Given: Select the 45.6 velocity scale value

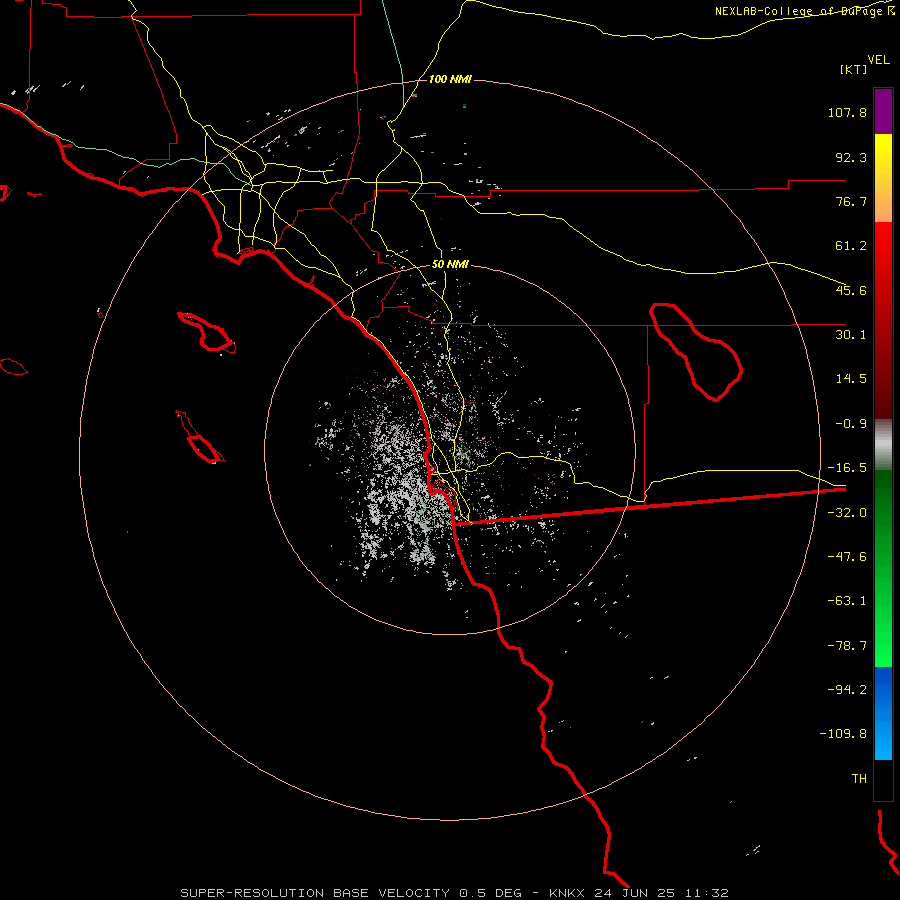Looking at the screenshot, I should point(851,290).
